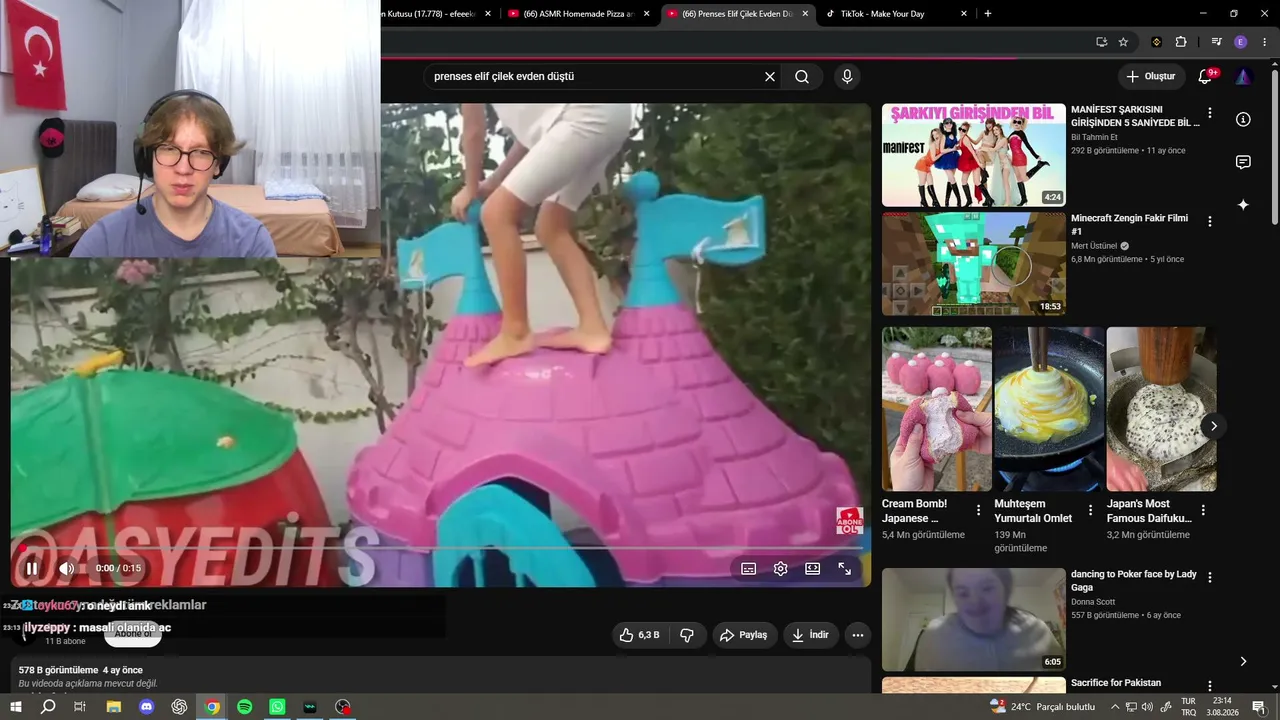Play Cream Bomb! Japanese short
The height and width of the screenshot is (720, 1280).
[x=937, y=409]
